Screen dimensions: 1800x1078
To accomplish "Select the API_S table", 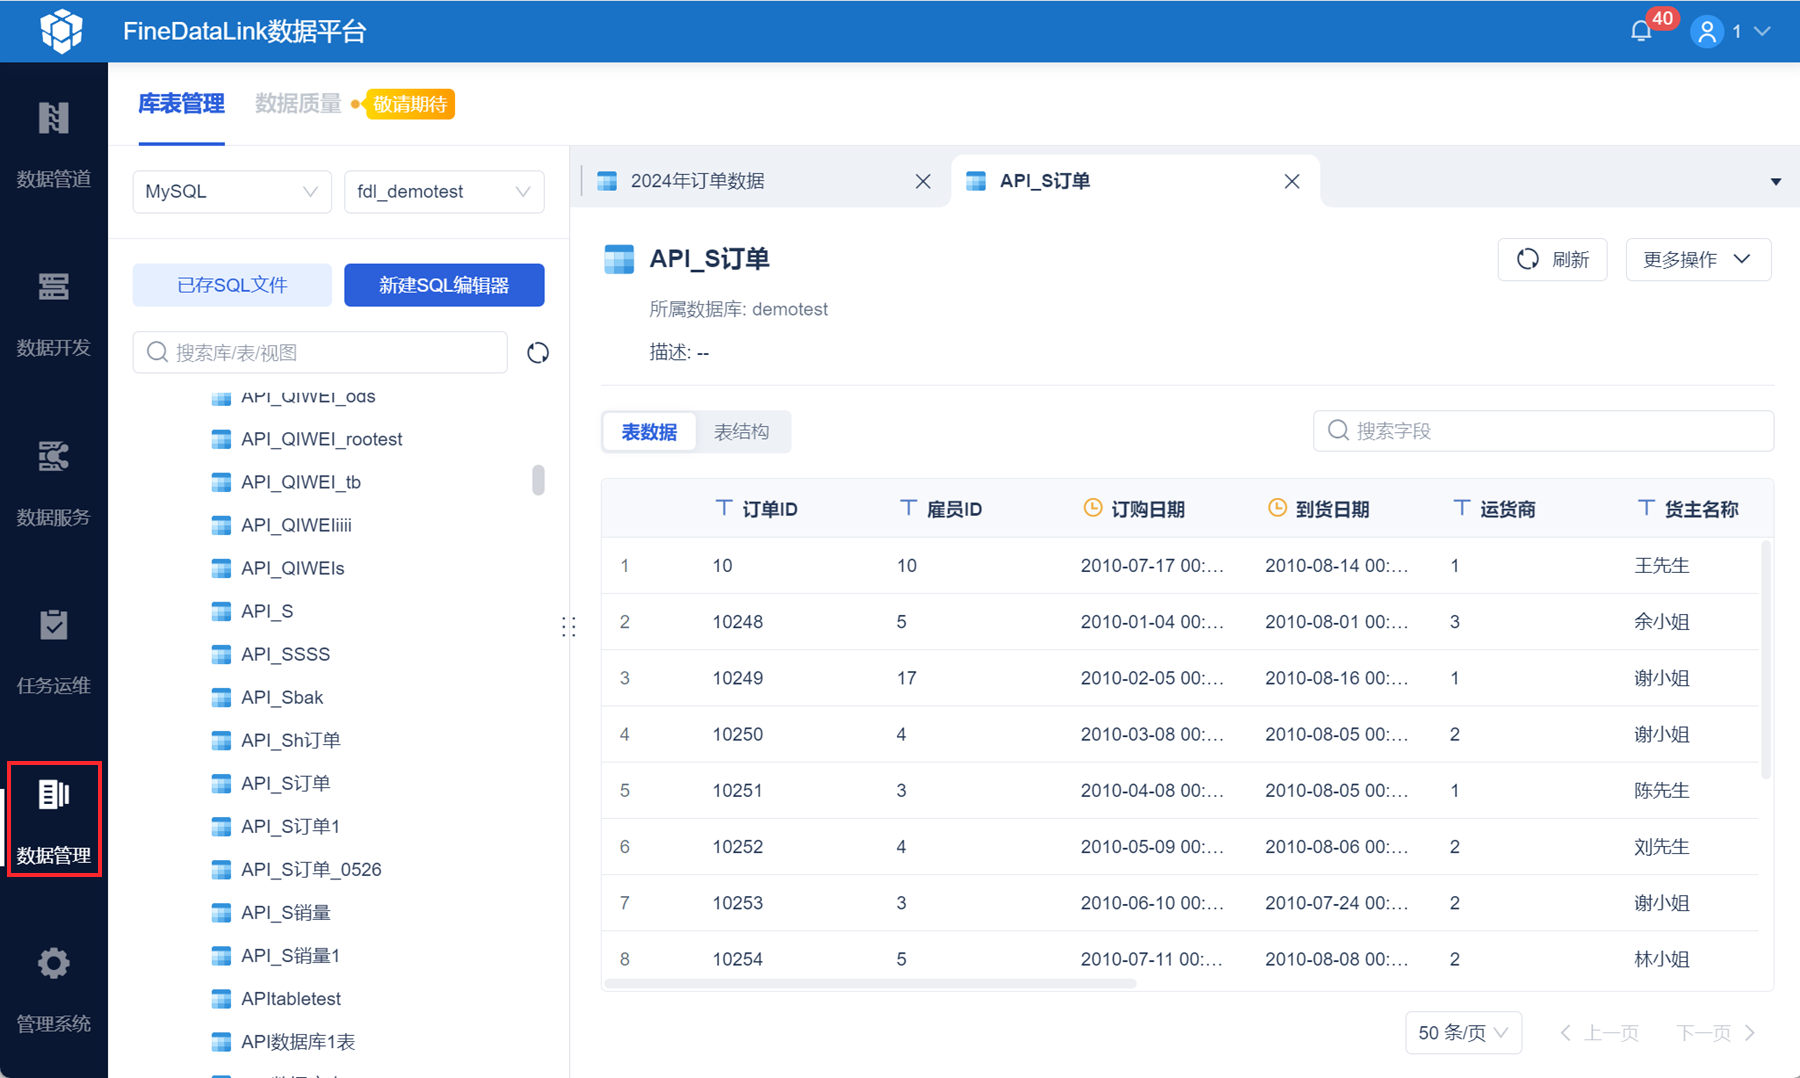I will 267,611.
